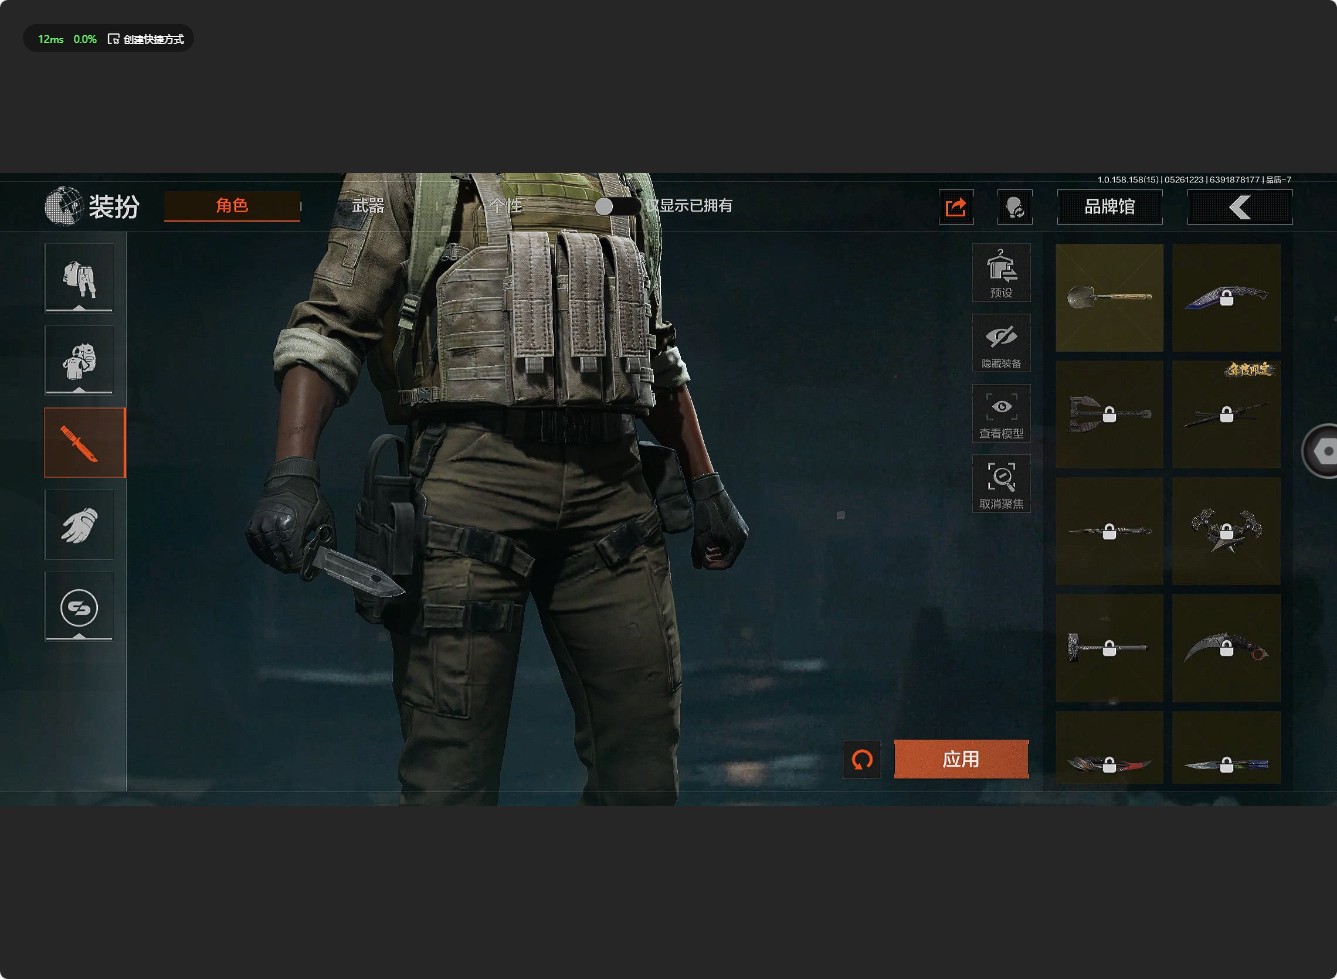Image resolution: width=1337 pixels, height=979 pixels.
Task: Select the locked thin dagger skin
Action: point(1110,531)
